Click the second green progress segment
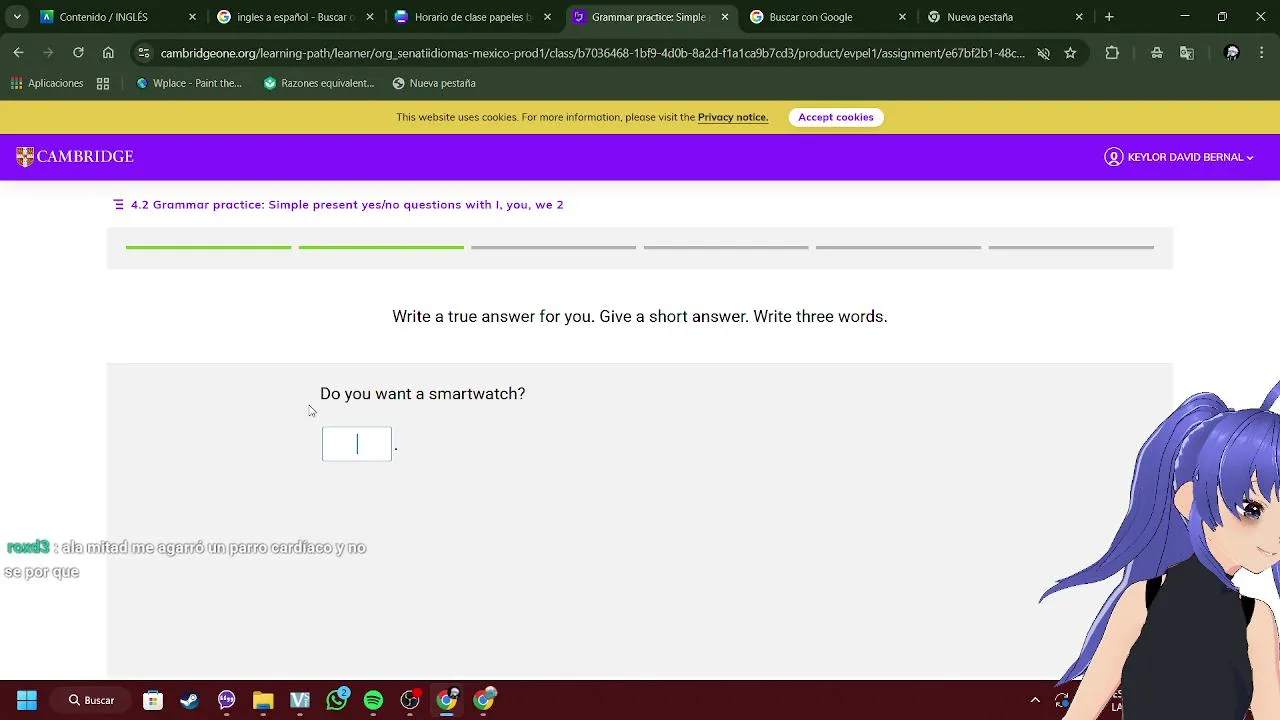1280x720 pixels. point(381,247)
